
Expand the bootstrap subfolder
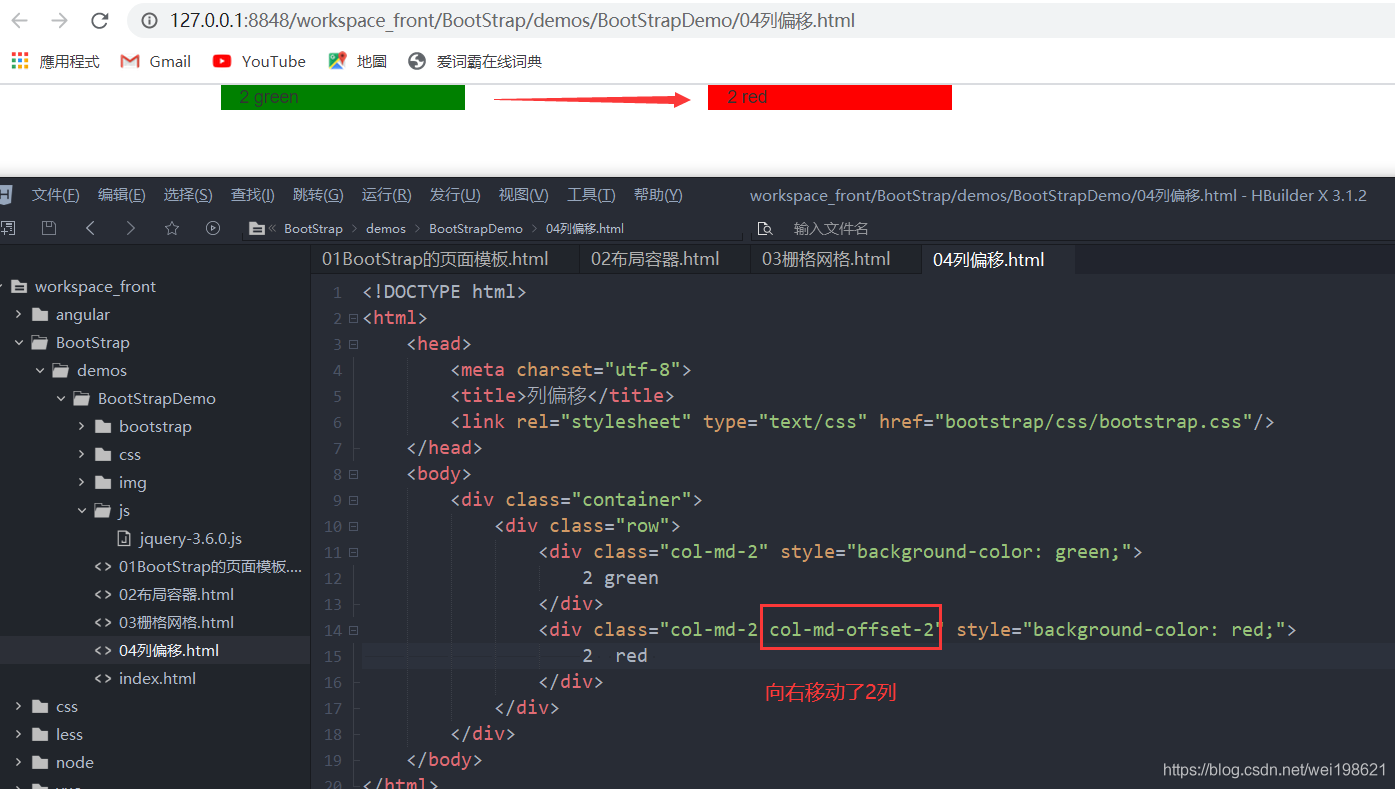tap(82, 426)
